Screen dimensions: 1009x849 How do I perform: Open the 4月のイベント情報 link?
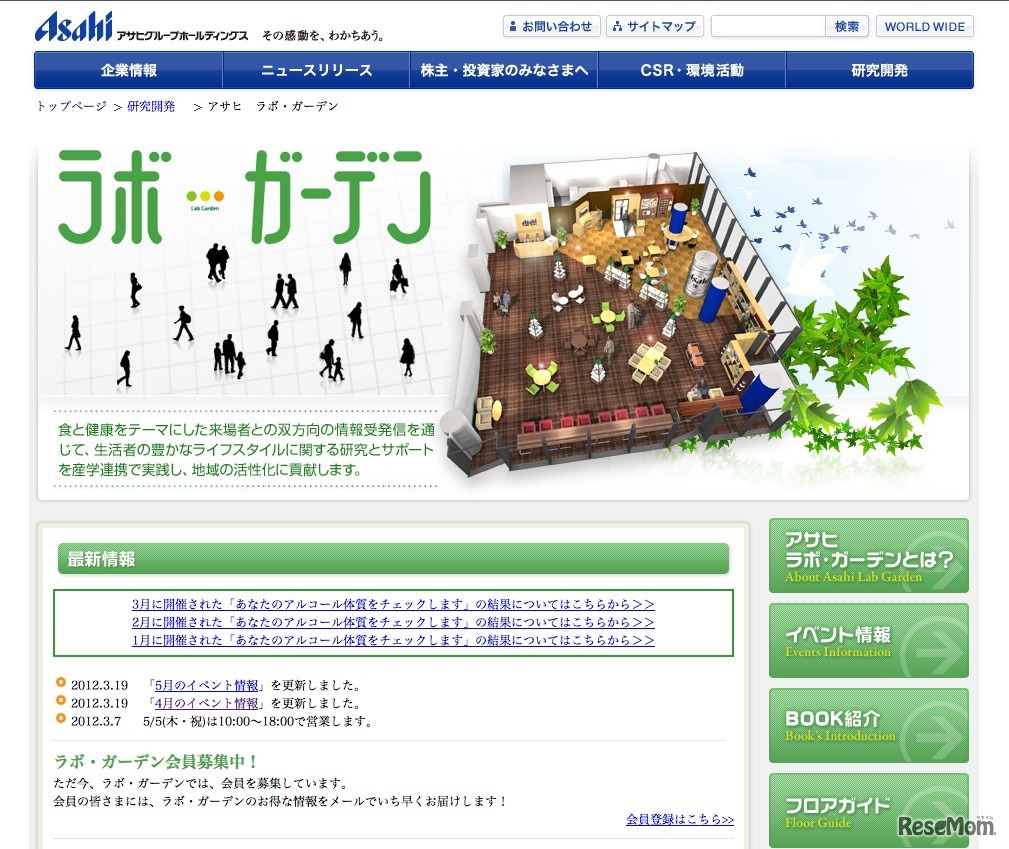207,703
